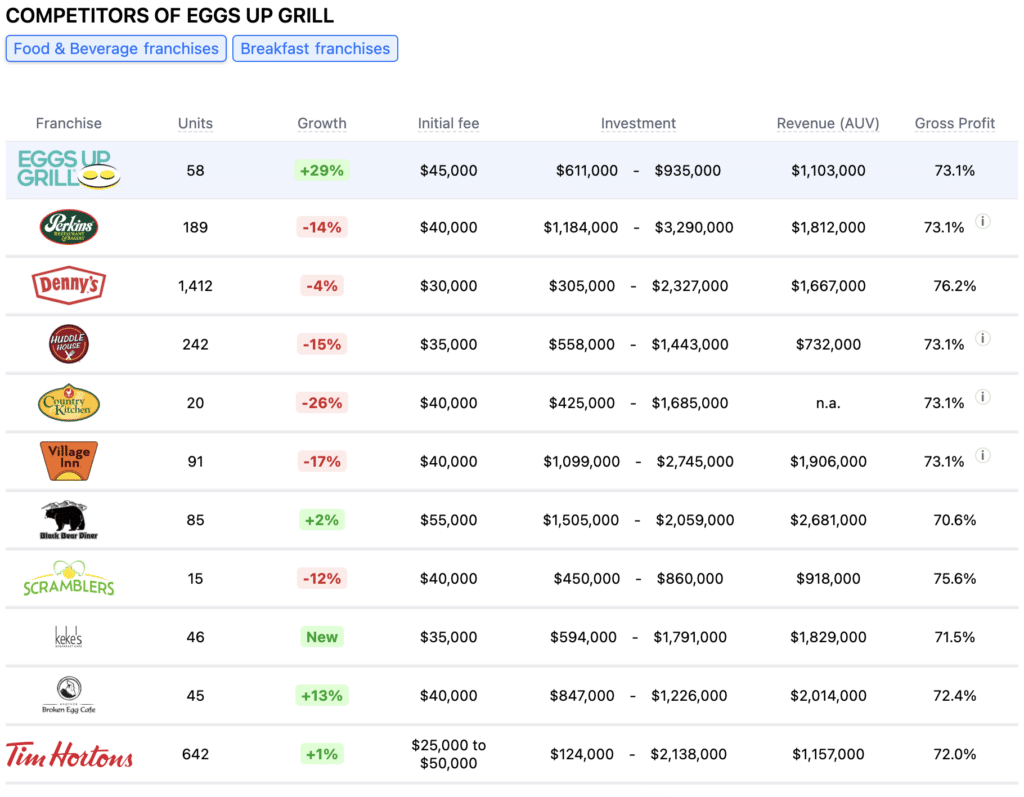Click the Tim Hortons logo
This screenshot has height=797, width=1024.
[69, 755]
